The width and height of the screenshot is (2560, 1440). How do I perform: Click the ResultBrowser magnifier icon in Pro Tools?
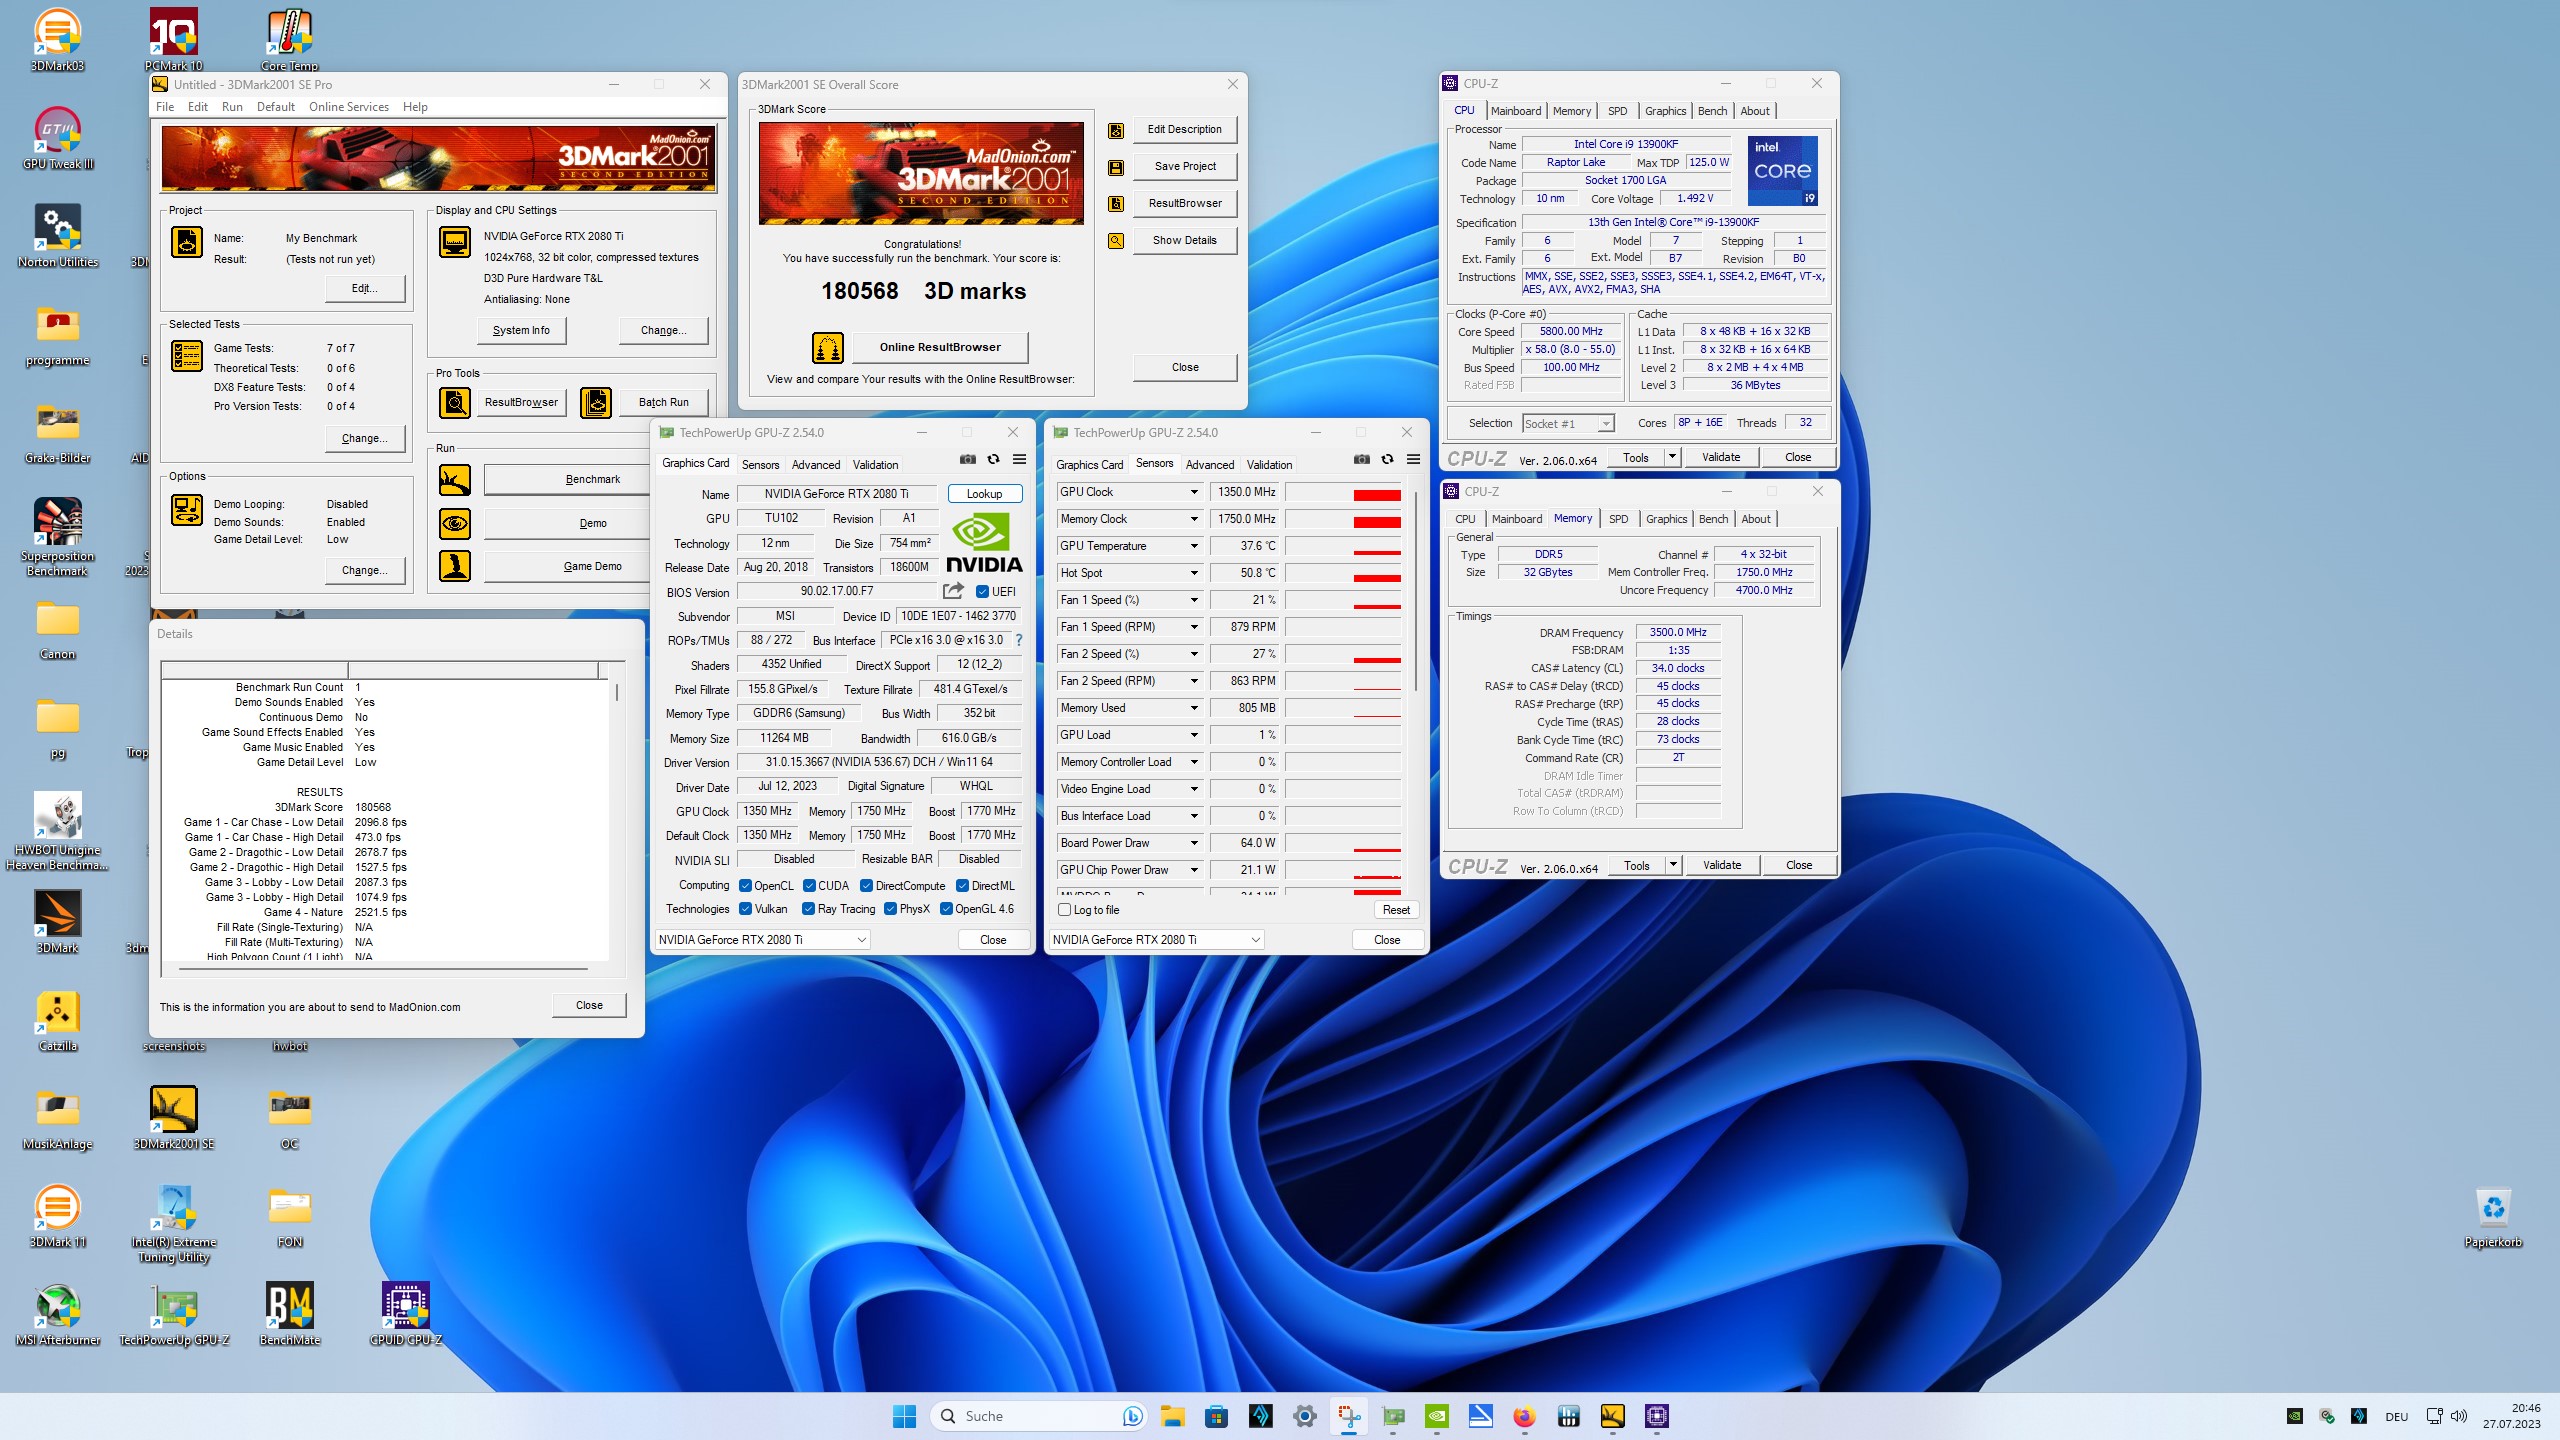tap(455, 402)
